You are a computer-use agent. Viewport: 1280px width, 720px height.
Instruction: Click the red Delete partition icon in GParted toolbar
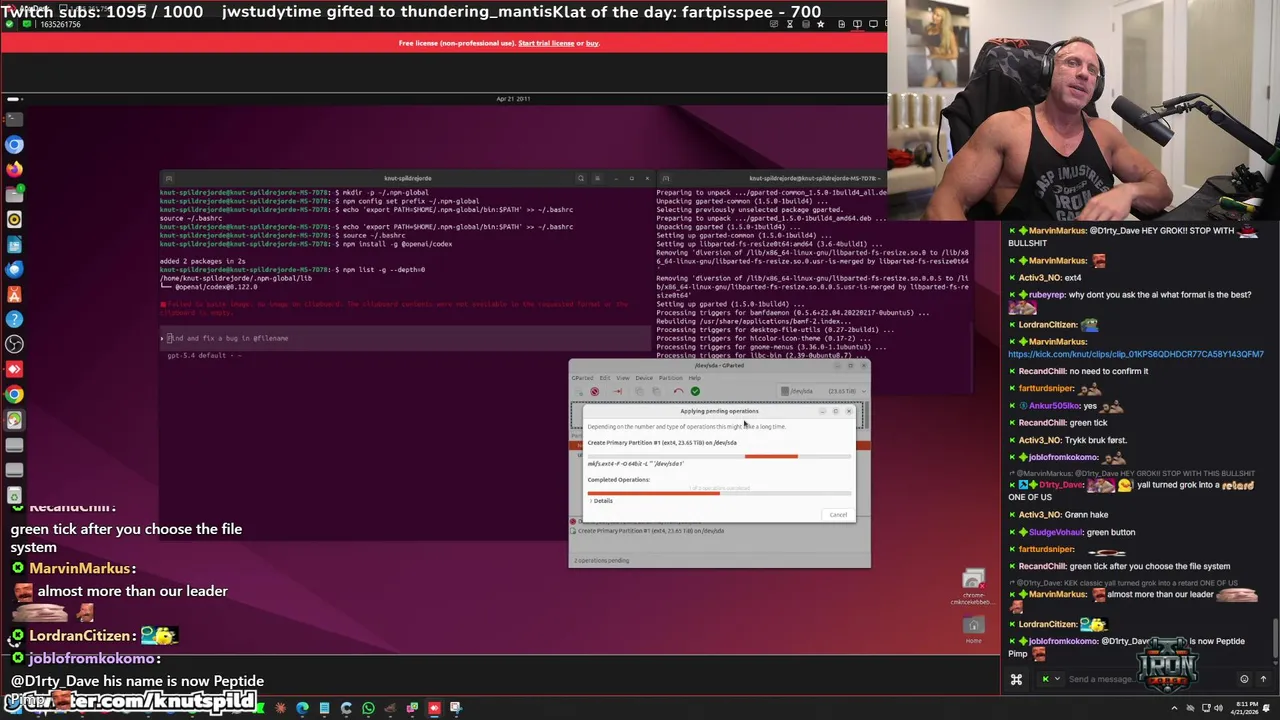pos(595,391)
